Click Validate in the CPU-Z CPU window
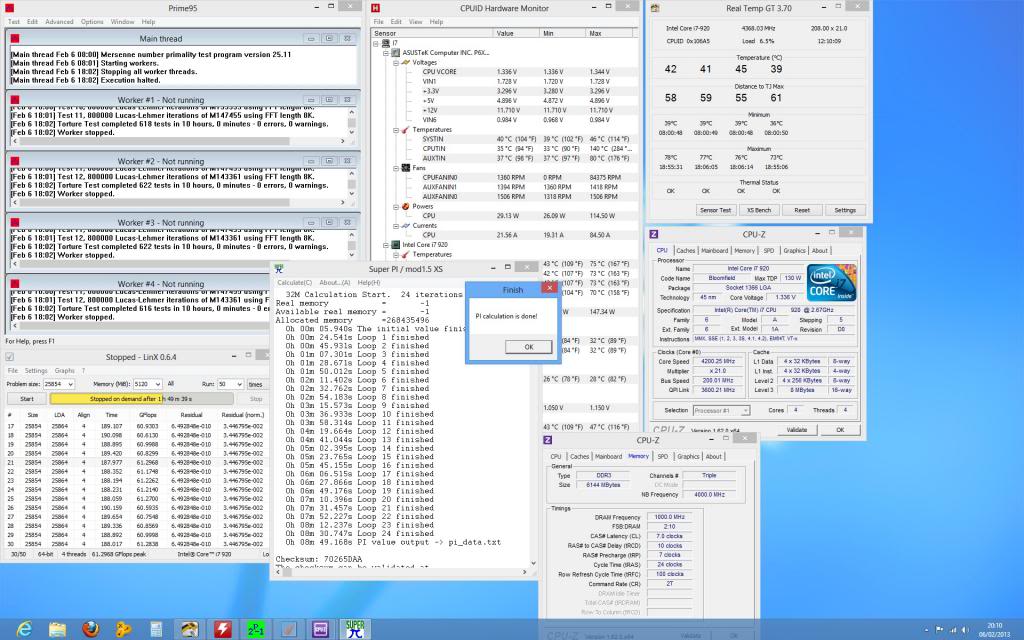Viewport: 1024px width, 640px height. click(x=797, y=430)
